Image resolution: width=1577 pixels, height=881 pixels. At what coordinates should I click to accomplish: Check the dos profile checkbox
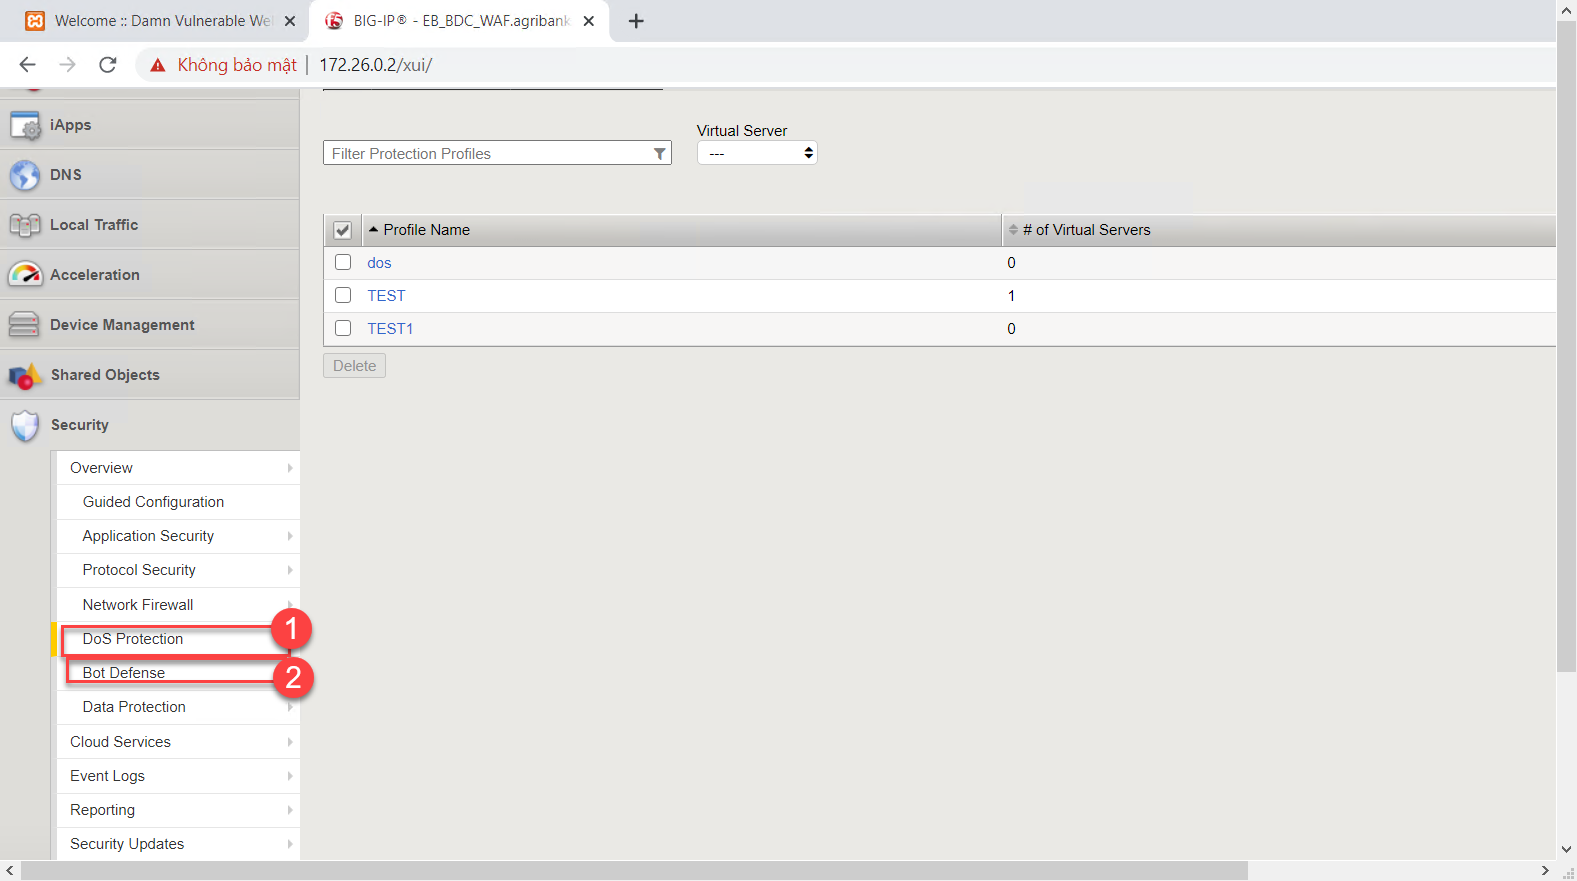(x=343, y=262)
